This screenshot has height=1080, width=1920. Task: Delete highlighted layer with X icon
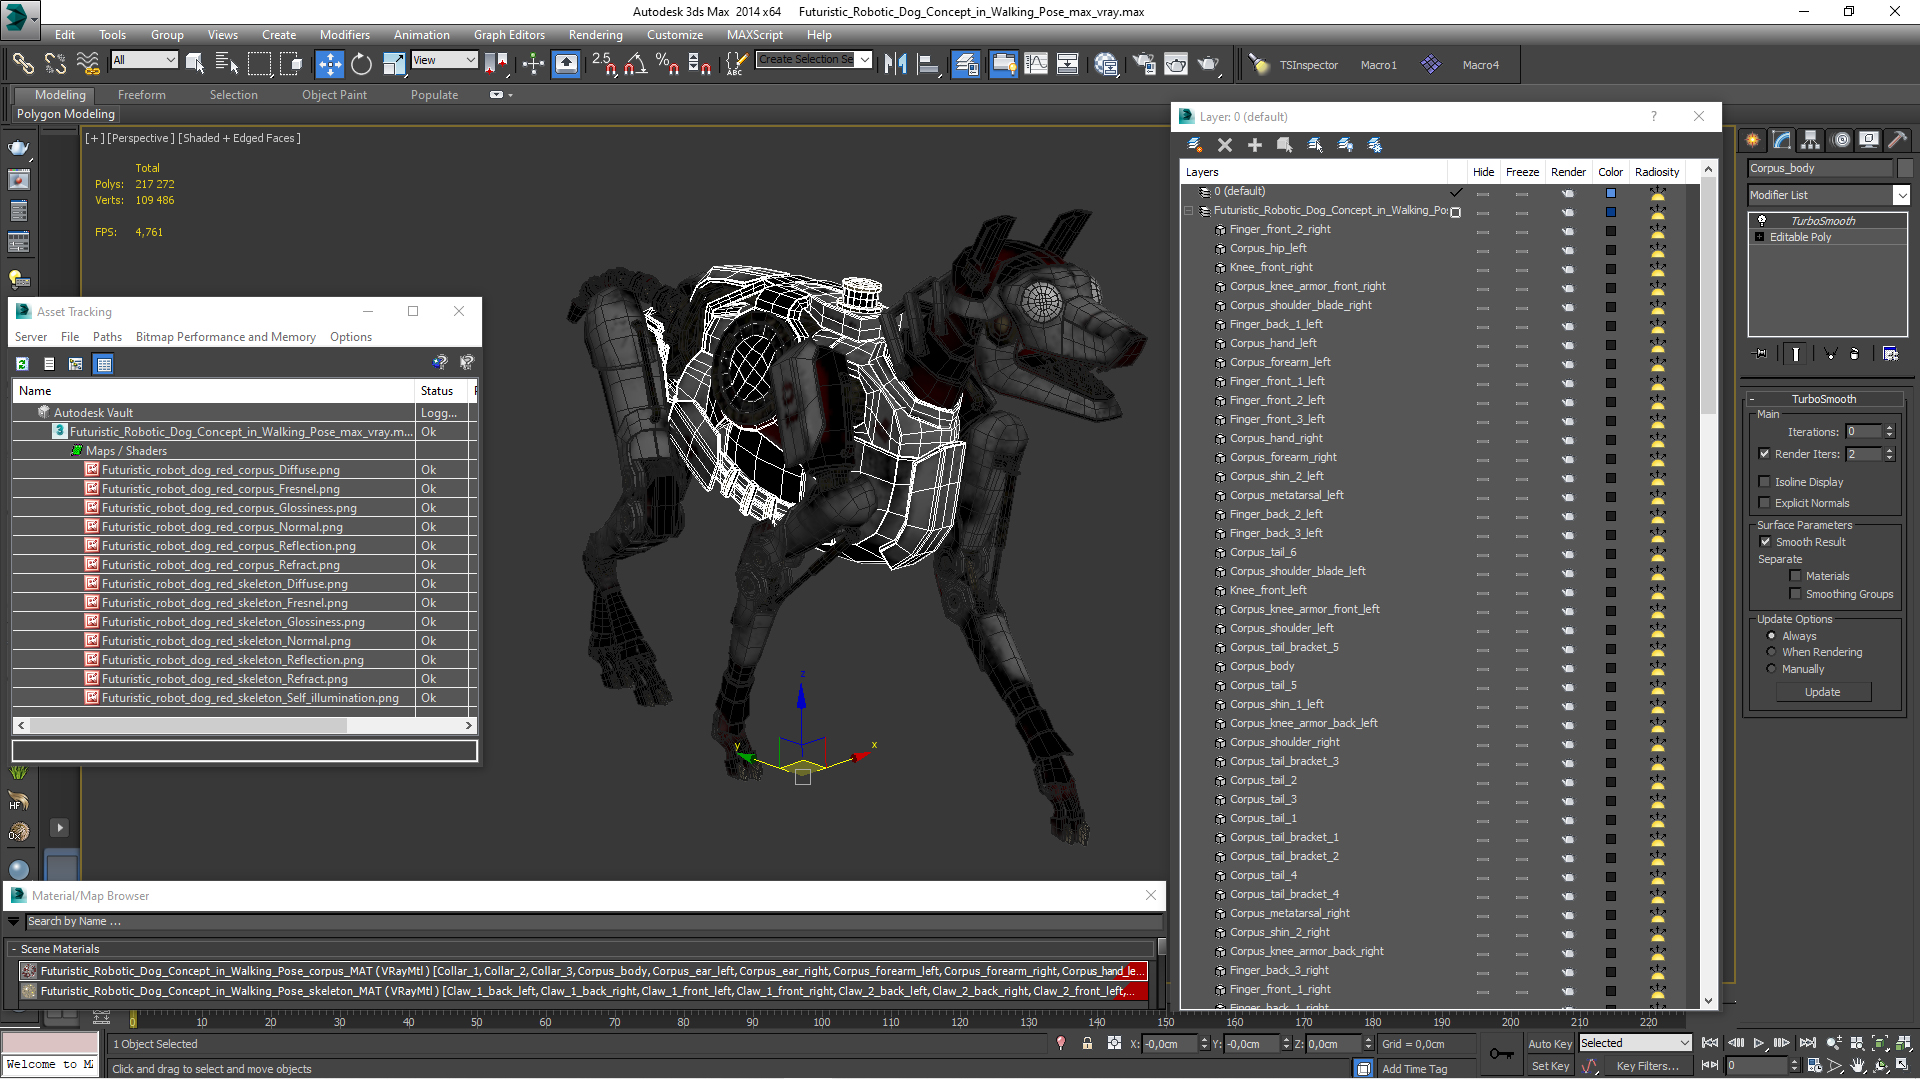pos(1224,145)
